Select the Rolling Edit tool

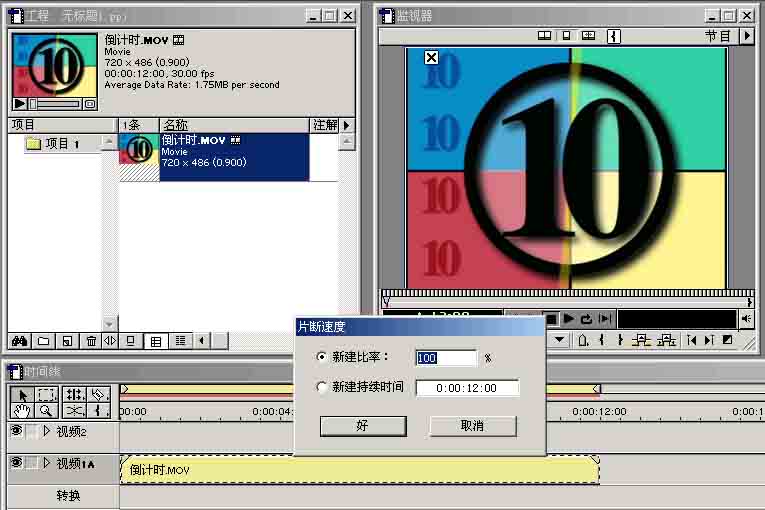(74, 394)
